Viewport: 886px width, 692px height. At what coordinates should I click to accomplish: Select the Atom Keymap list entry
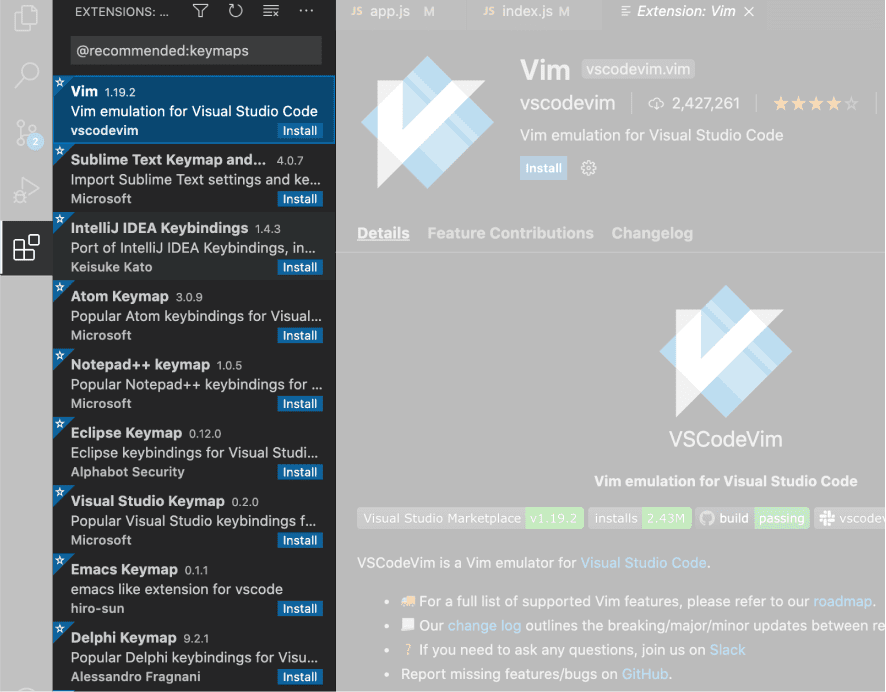tap(194, 315)
